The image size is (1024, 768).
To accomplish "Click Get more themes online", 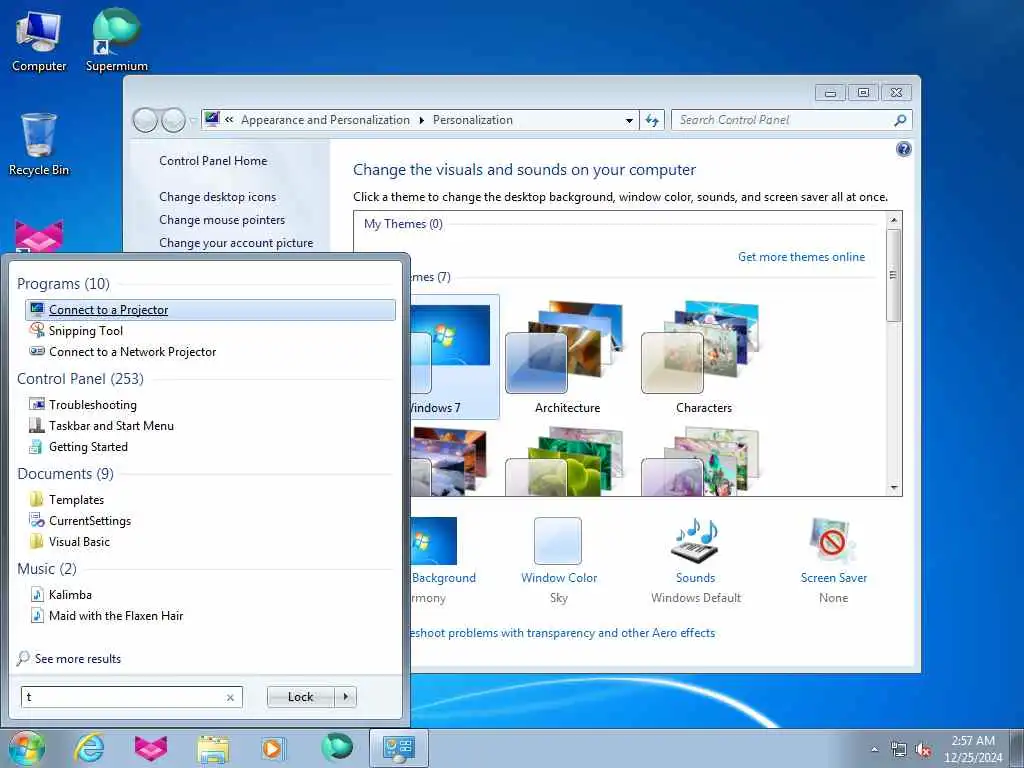I will [801, 257].
